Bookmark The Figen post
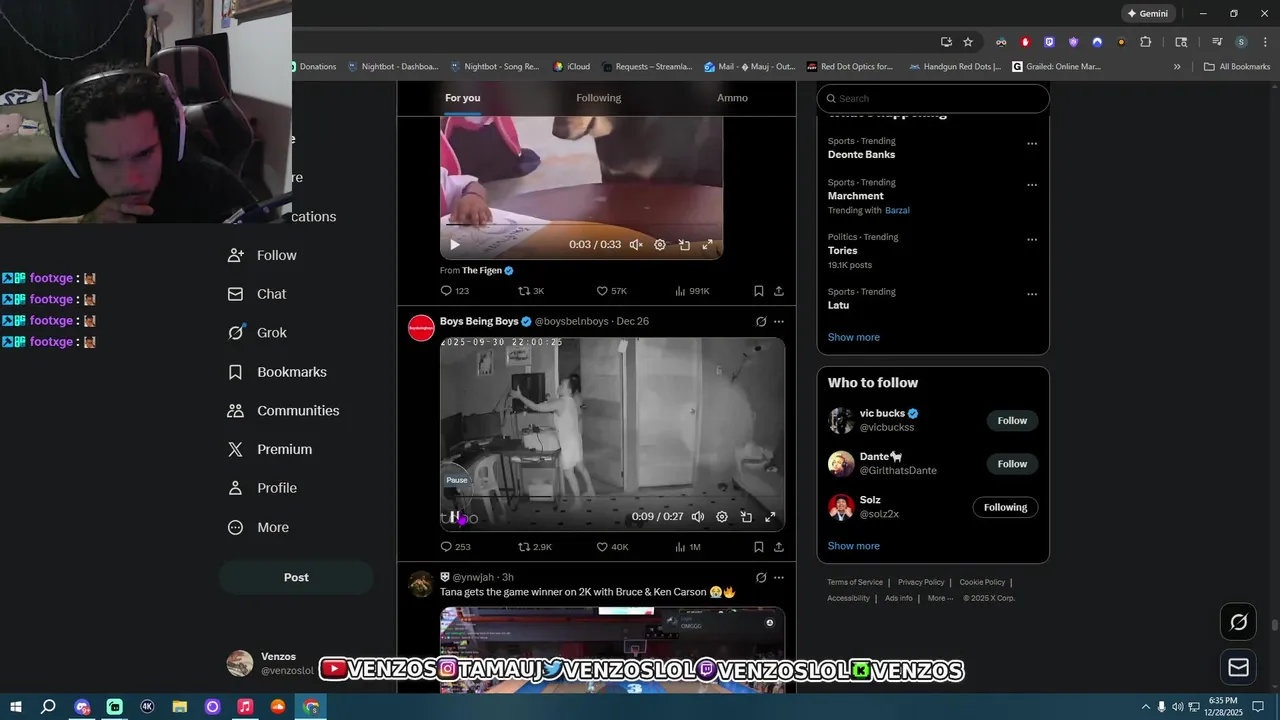 (x=759, y=291)
